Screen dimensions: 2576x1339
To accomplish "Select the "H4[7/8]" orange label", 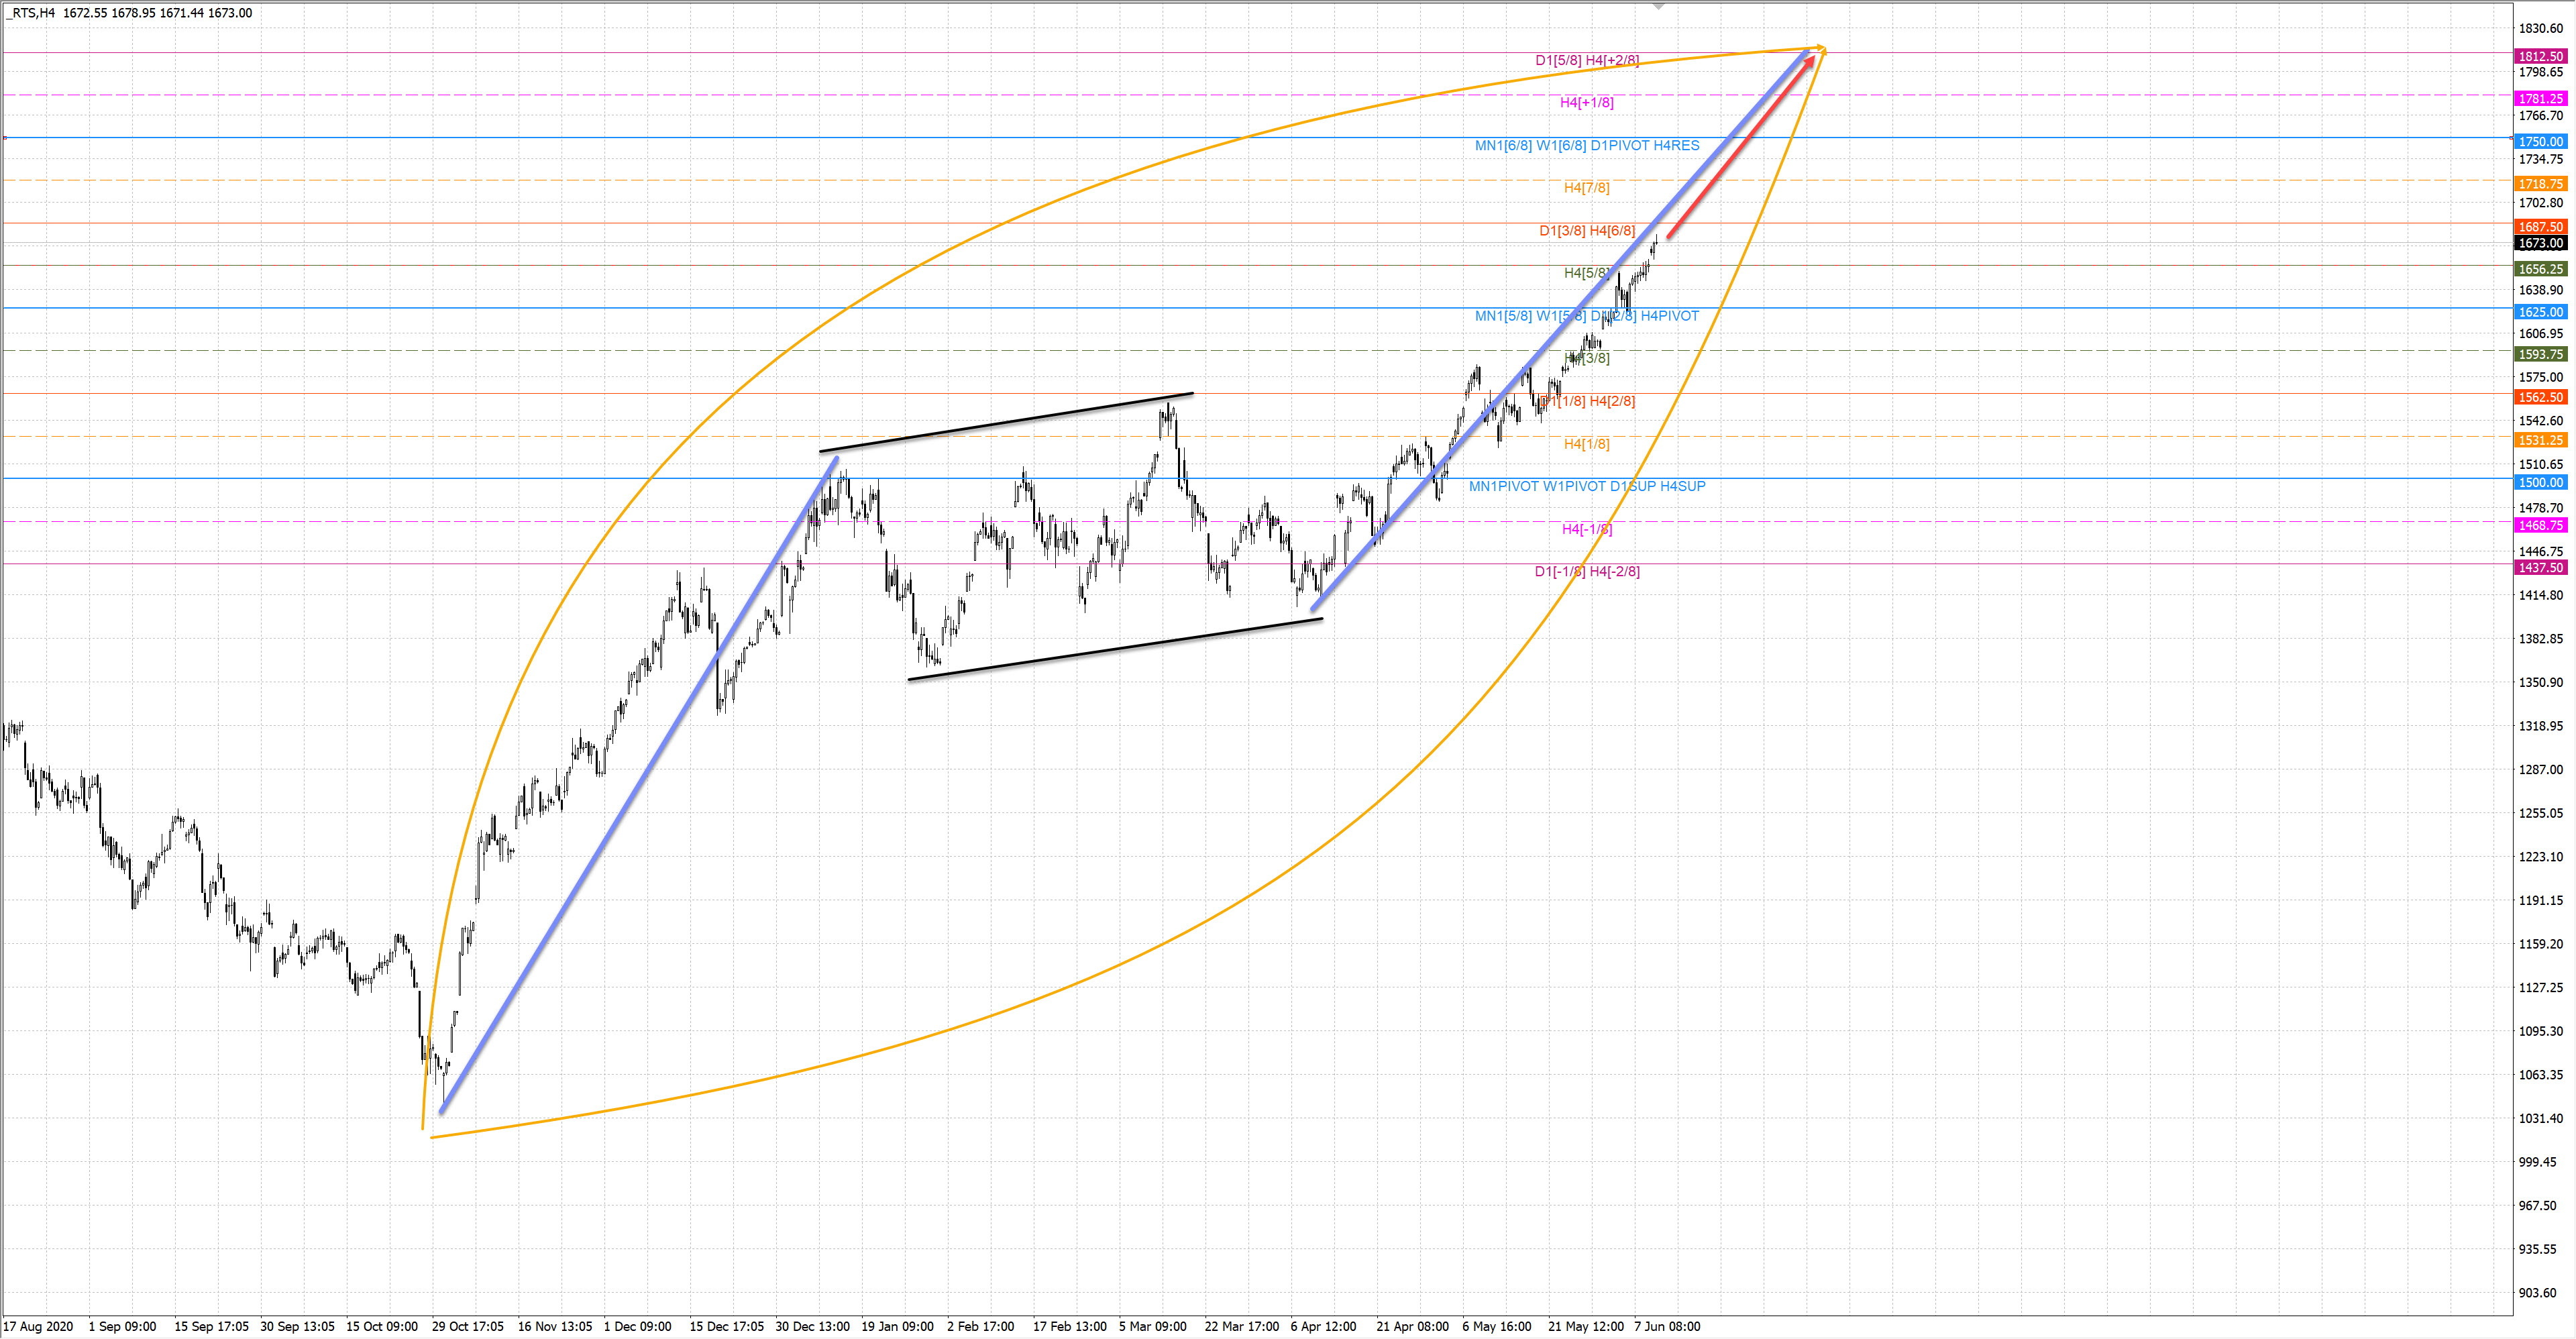I will [x=1586, y=187].
